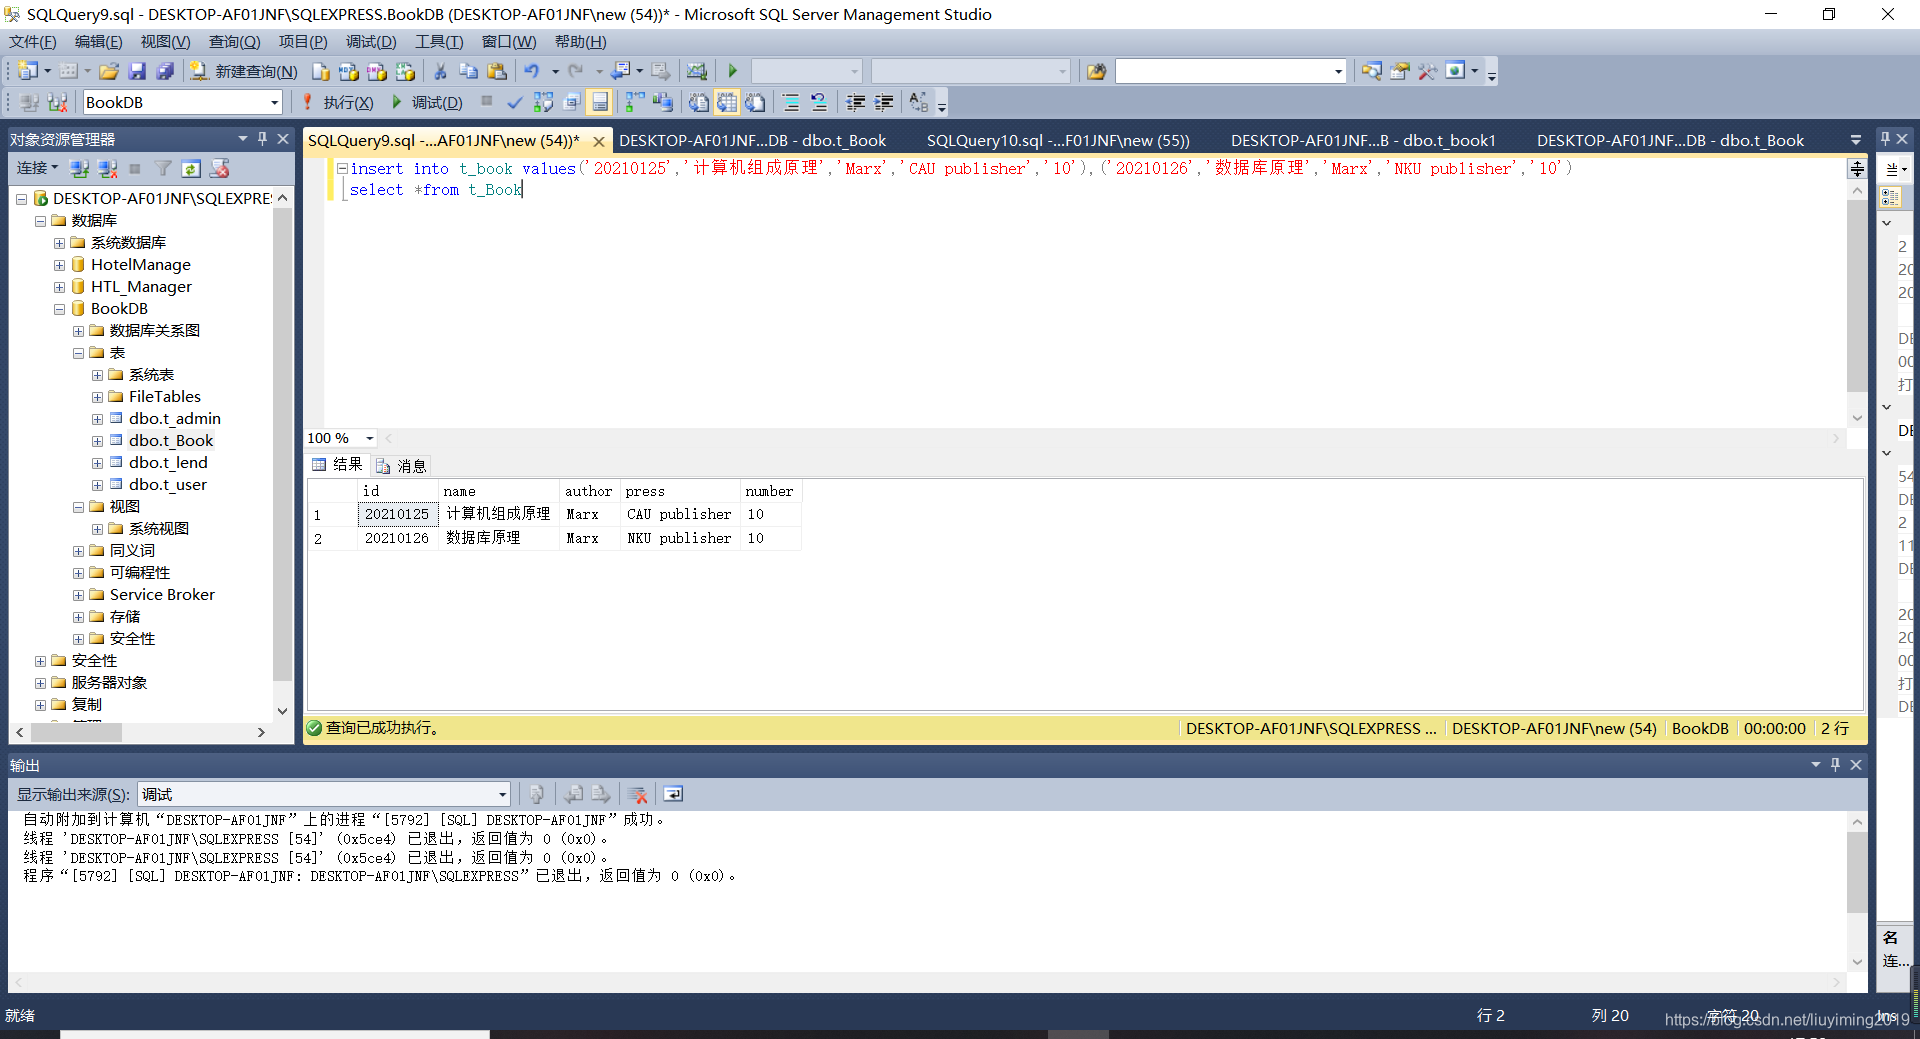Click Increase Indent icon

[884, 102]
